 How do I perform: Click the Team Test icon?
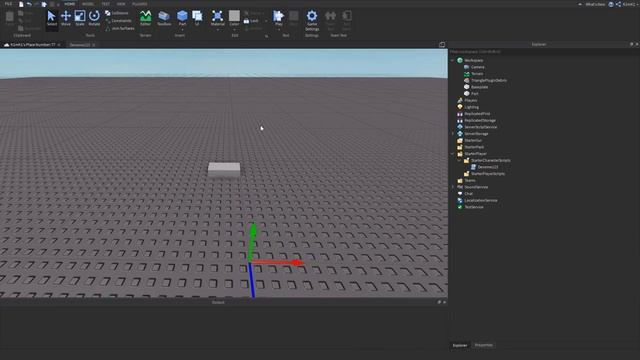(x=331, y=20)
